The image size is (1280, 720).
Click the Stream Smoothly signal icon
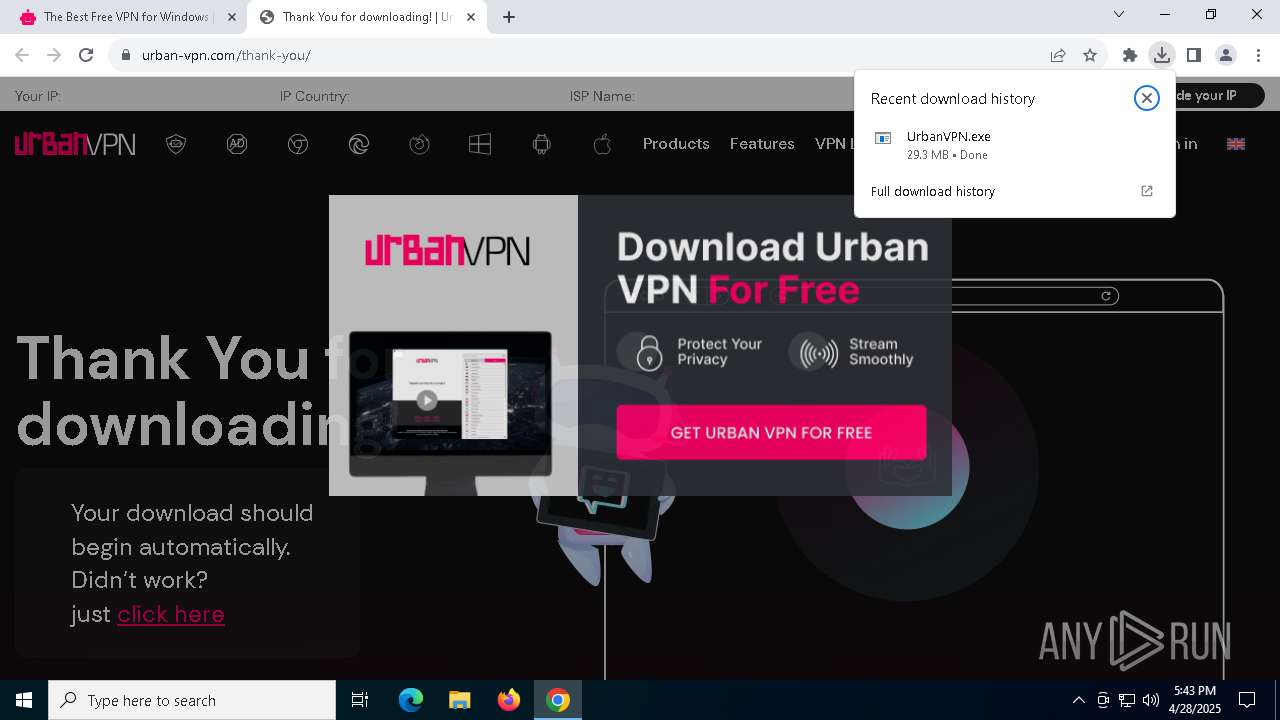point(819,353)
